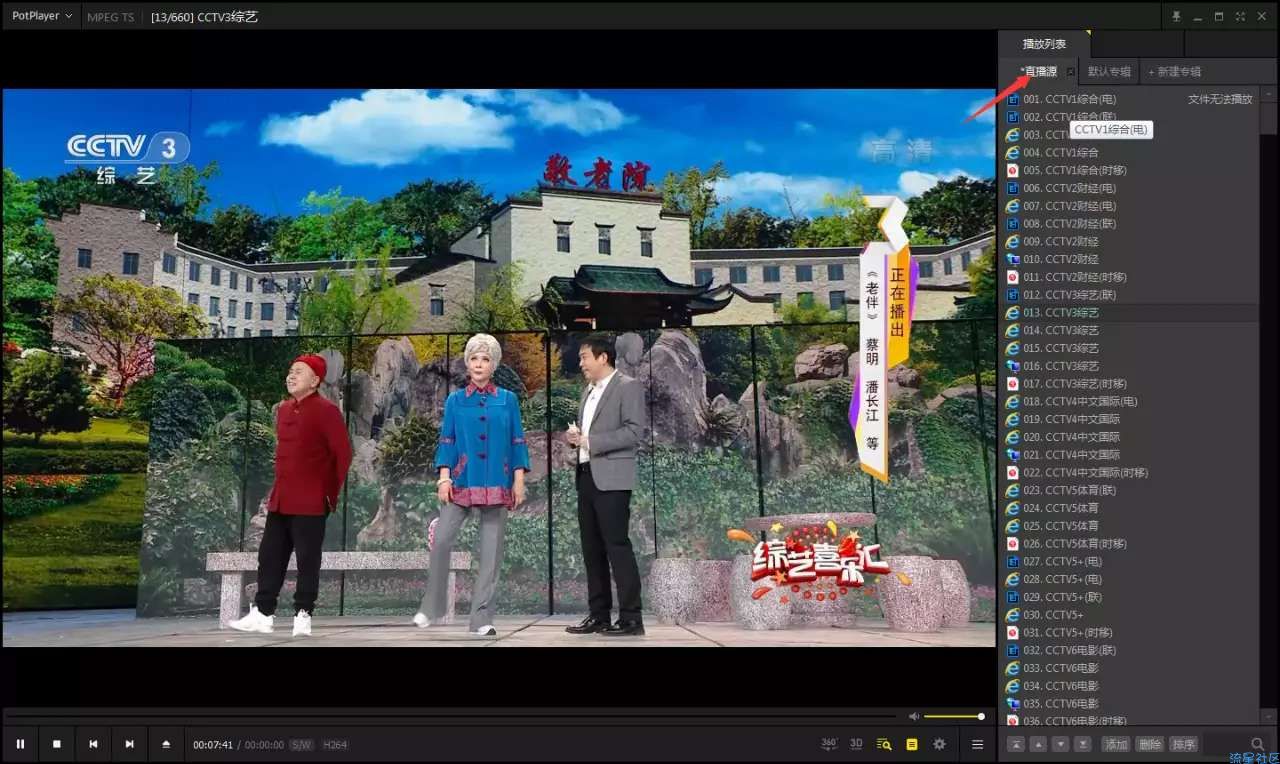Image resolution: width=1280 pixels, height=764 pixels.
Task: Toggle 3D video mode
Action: 856,744
